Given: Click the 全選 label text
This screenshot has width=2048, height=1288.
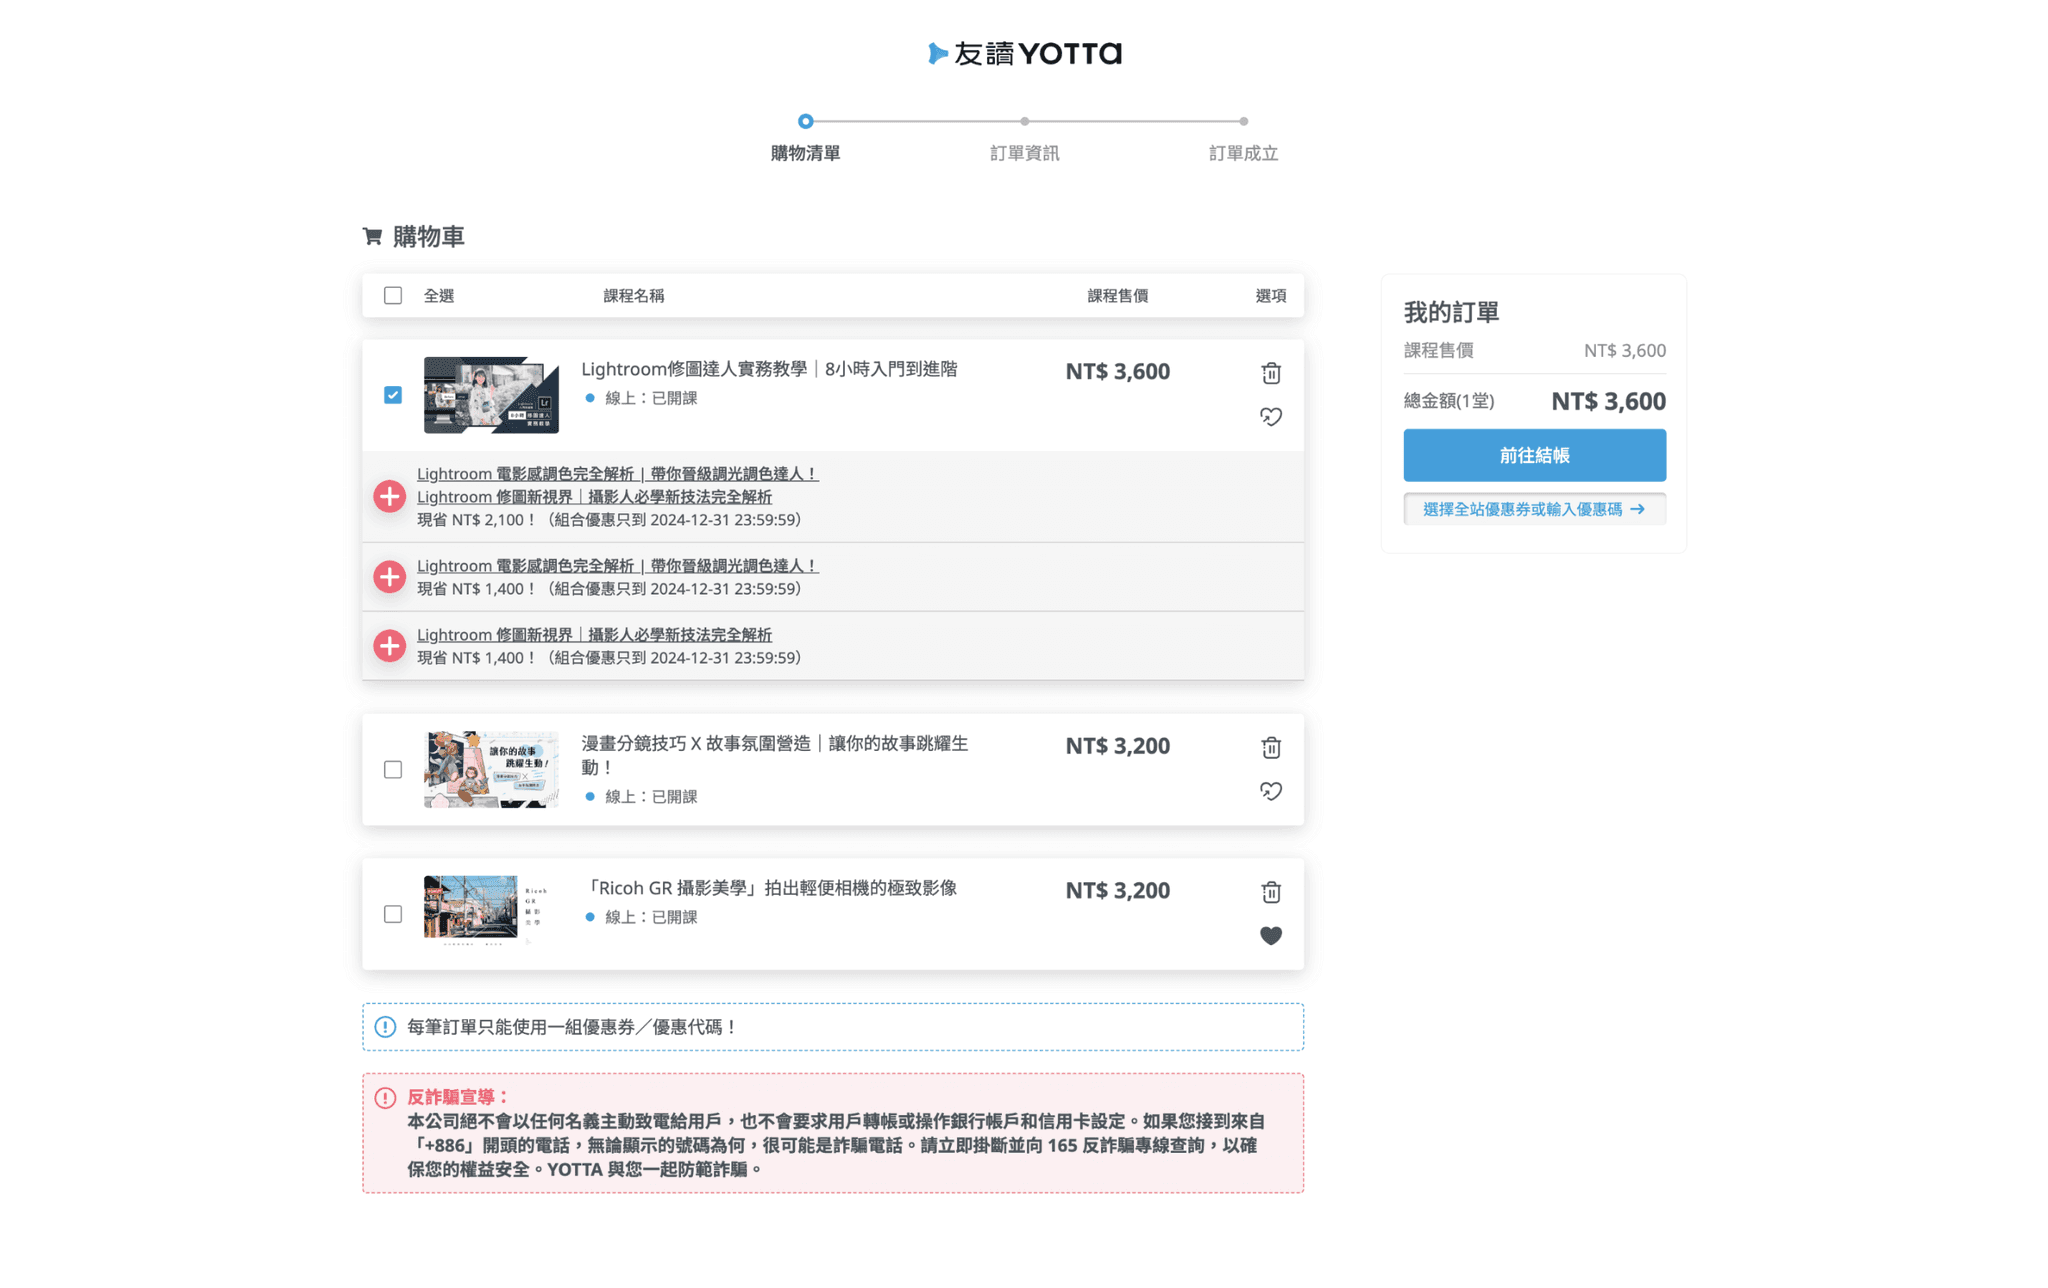Looking at the screenshot, I should tap(438, 295).
